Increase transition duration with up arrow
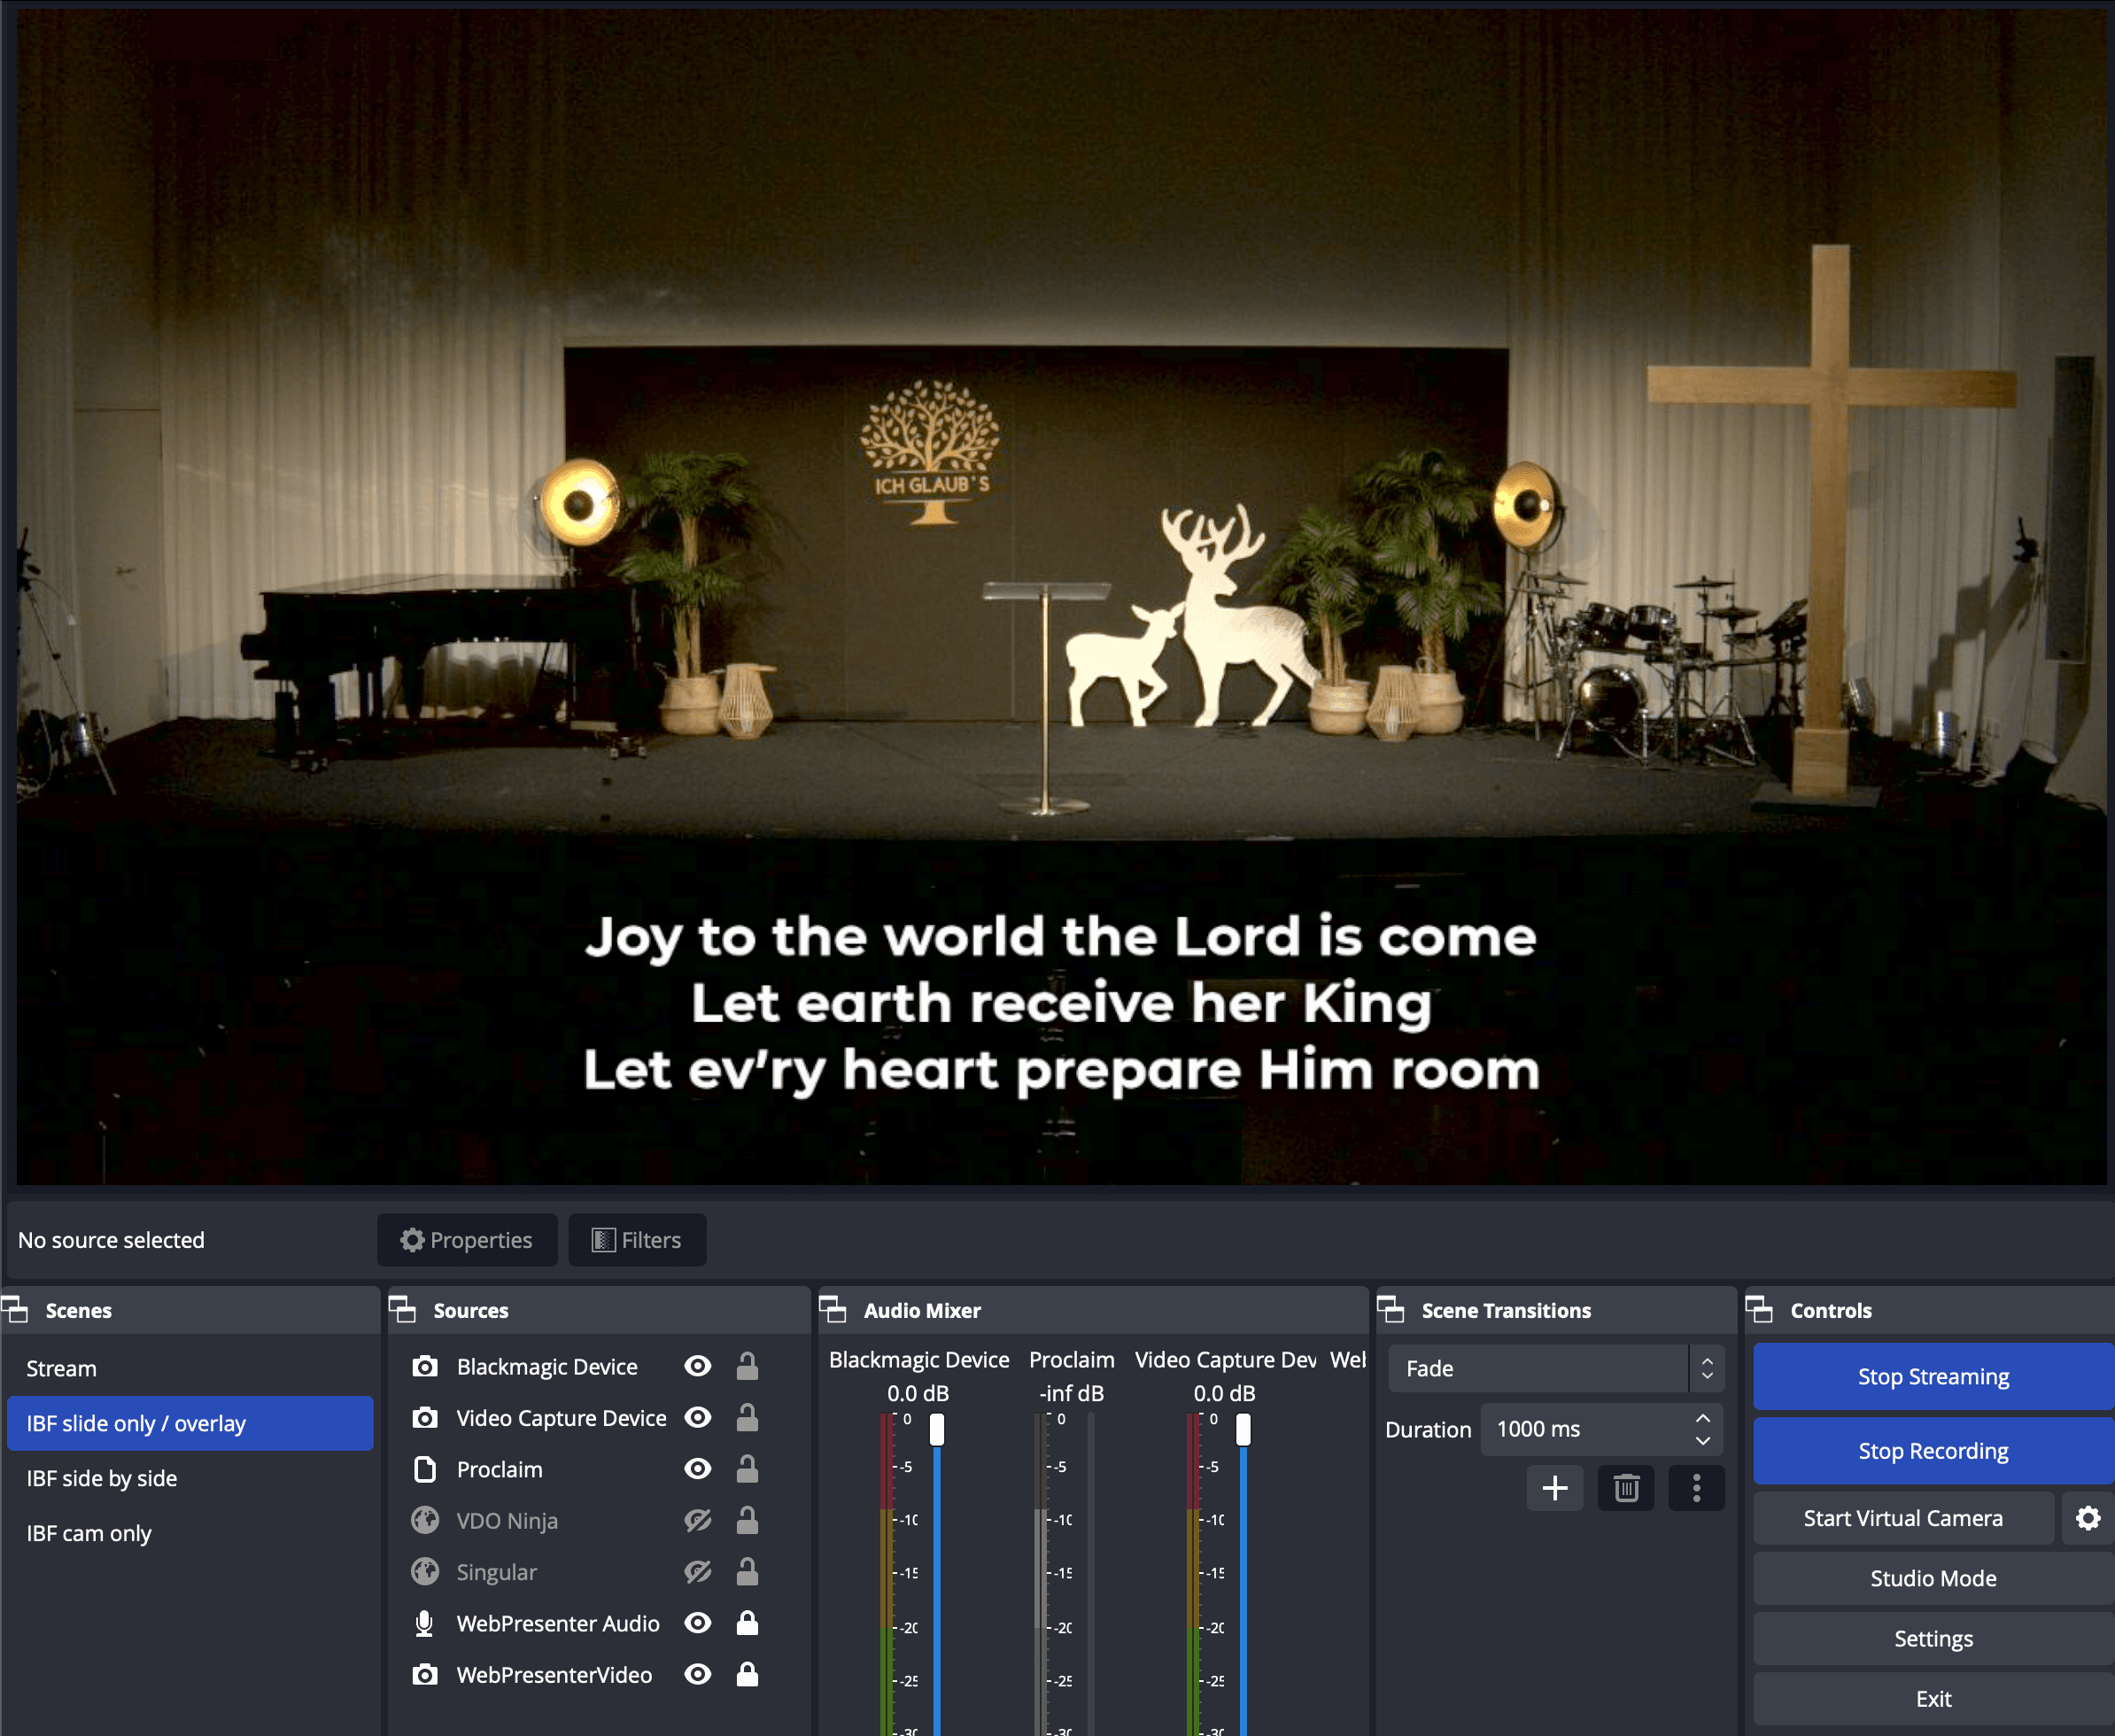Viewport: 2115px width, 1736px height. (1702, 1419)
